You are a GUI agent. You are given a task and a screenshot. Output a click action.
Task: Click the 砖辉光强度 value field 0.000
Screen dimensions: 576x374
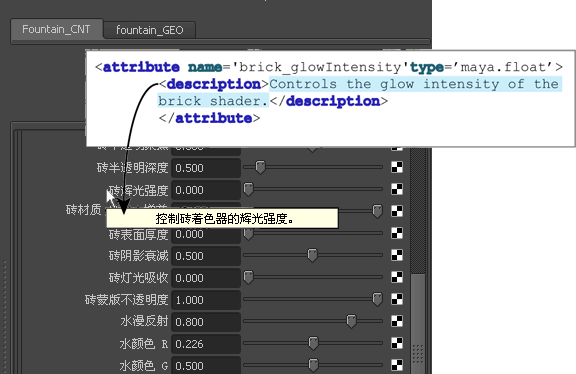[206, 190]
